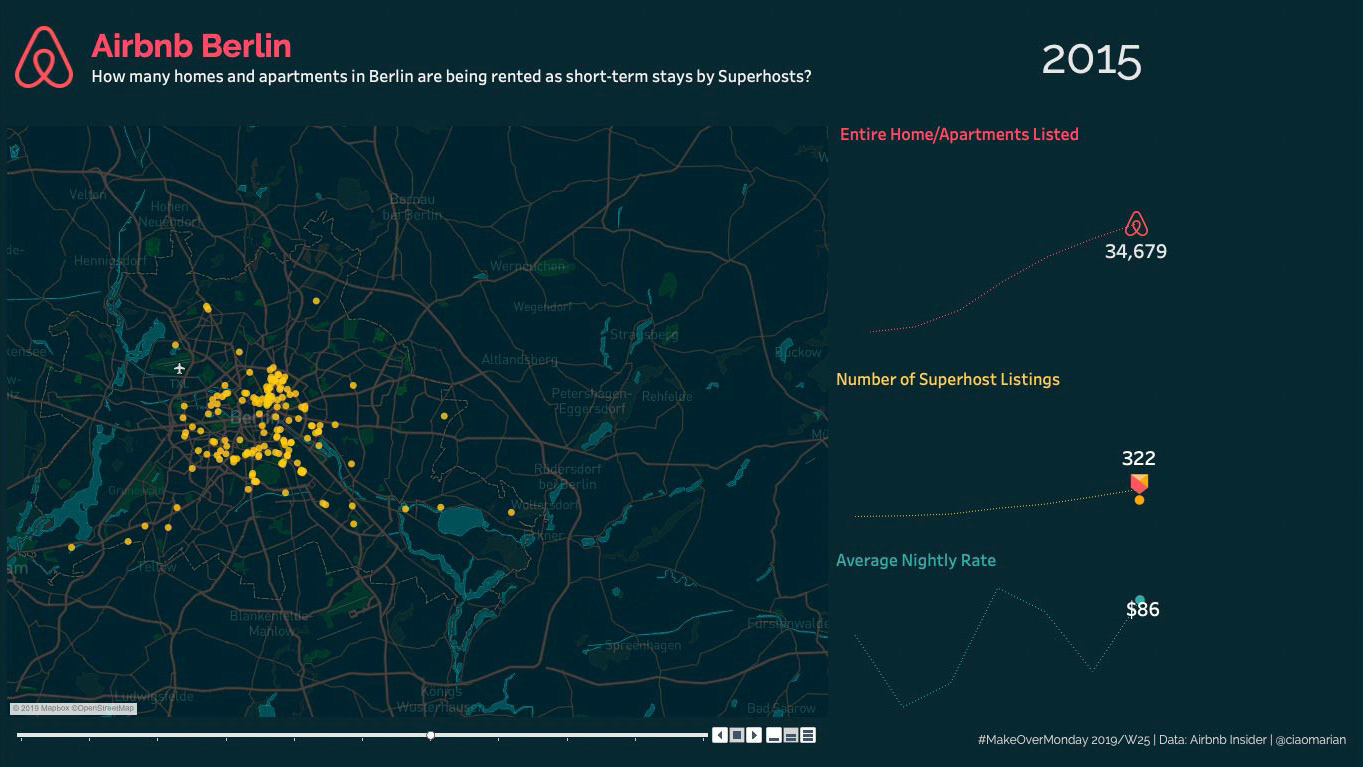Click the pink listings trend line
The image size is (1363, 767).
[1000, 284]
